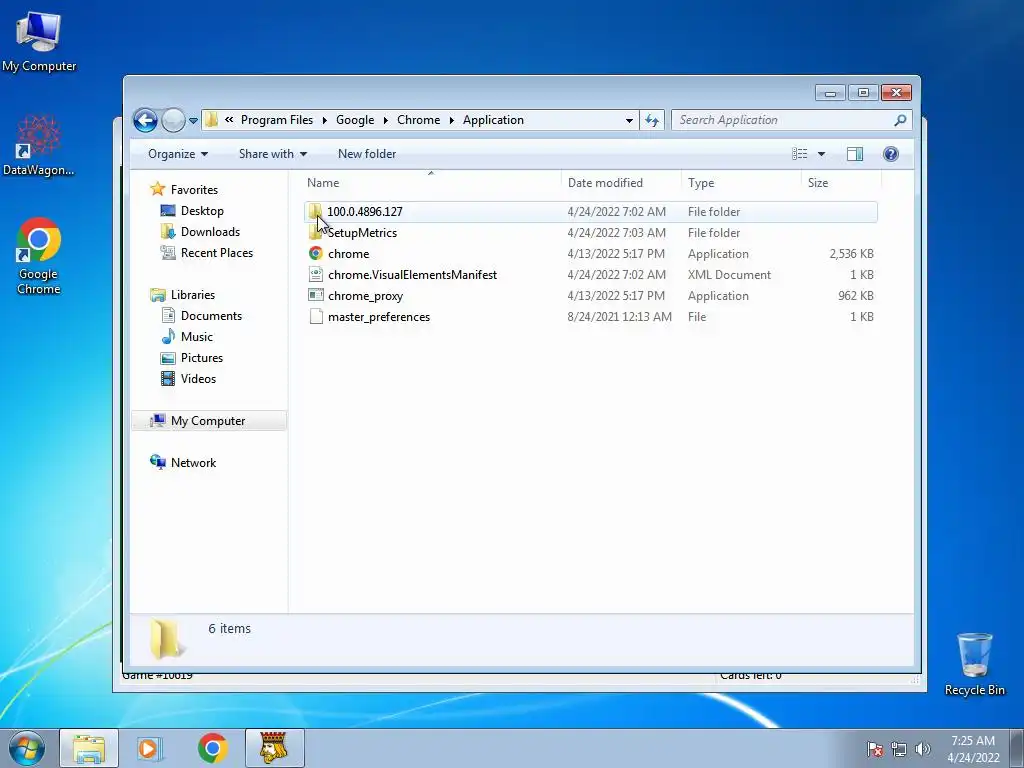Screen dimensions: 1024x768
Task: Select Google Chrome desktop shortcut
Action: 39,256
